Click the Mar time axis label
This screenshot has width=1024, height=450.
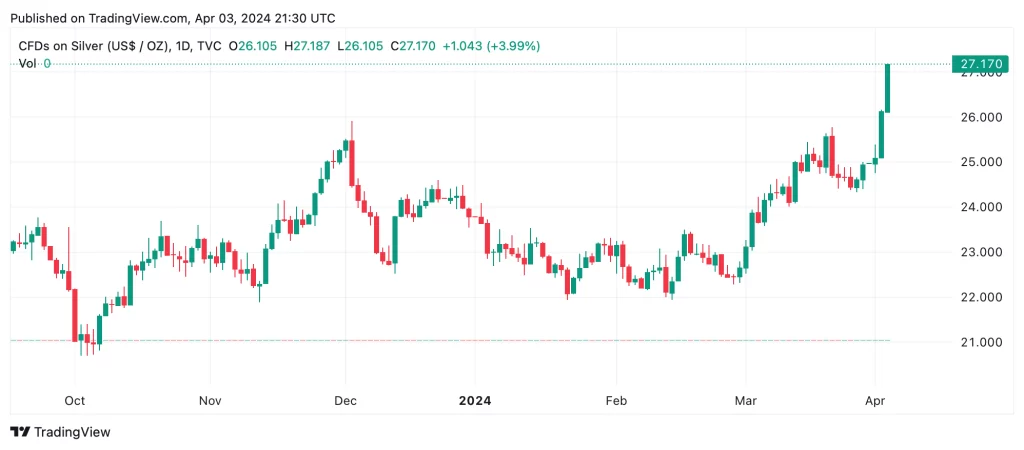(745, 400)
